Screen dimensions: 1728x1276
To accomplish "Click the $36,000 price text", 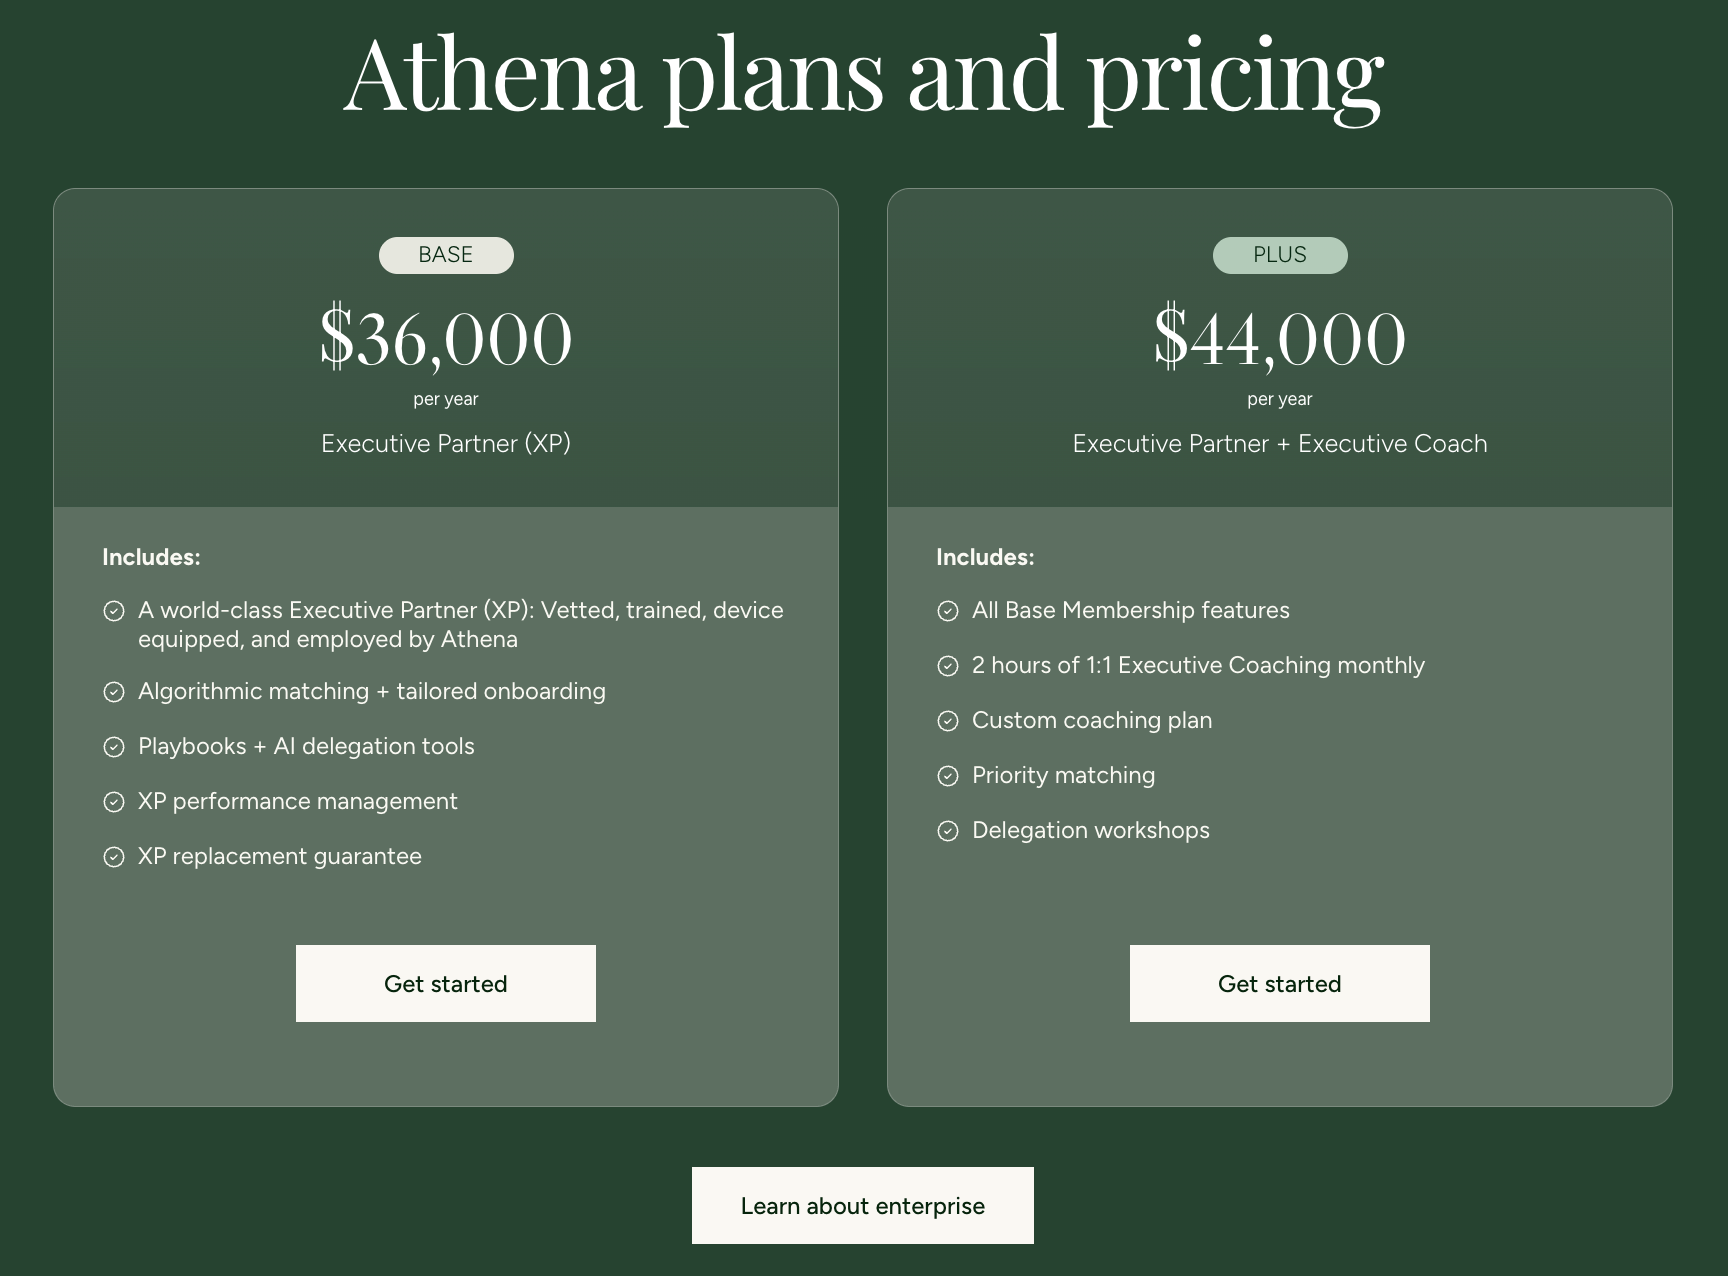I will point(446,338).
